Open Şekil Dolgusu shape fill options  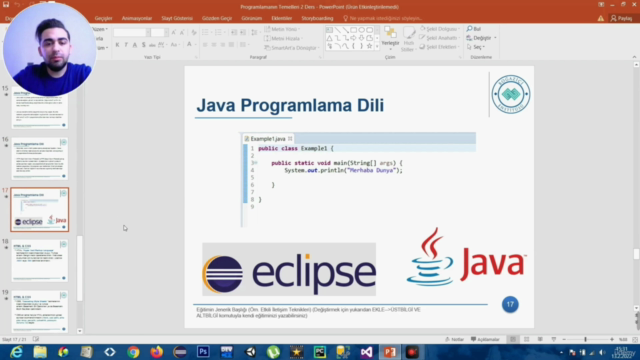click(x=440, y=29)
